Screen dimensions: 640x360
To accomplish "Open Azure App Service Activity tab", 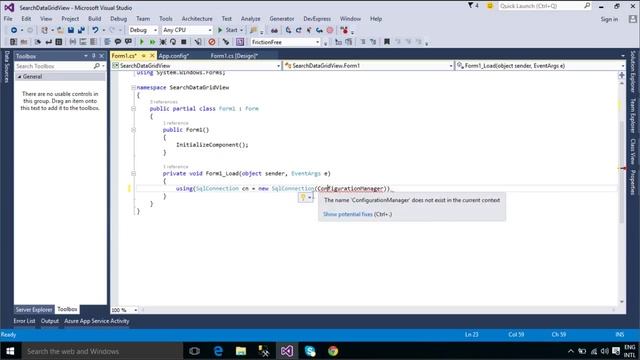I will click(x=97, y=321).
